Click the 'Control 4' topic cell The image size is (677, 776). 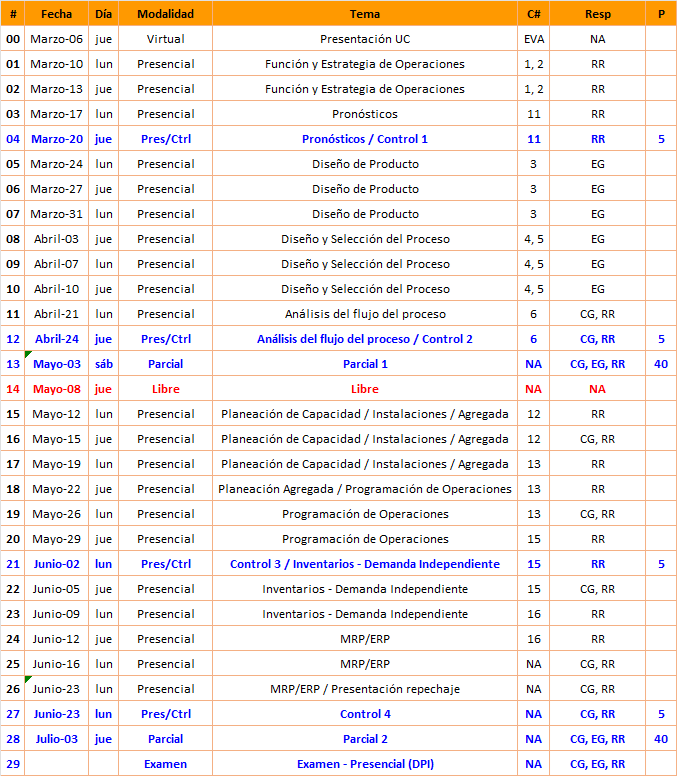coord(365,714)
